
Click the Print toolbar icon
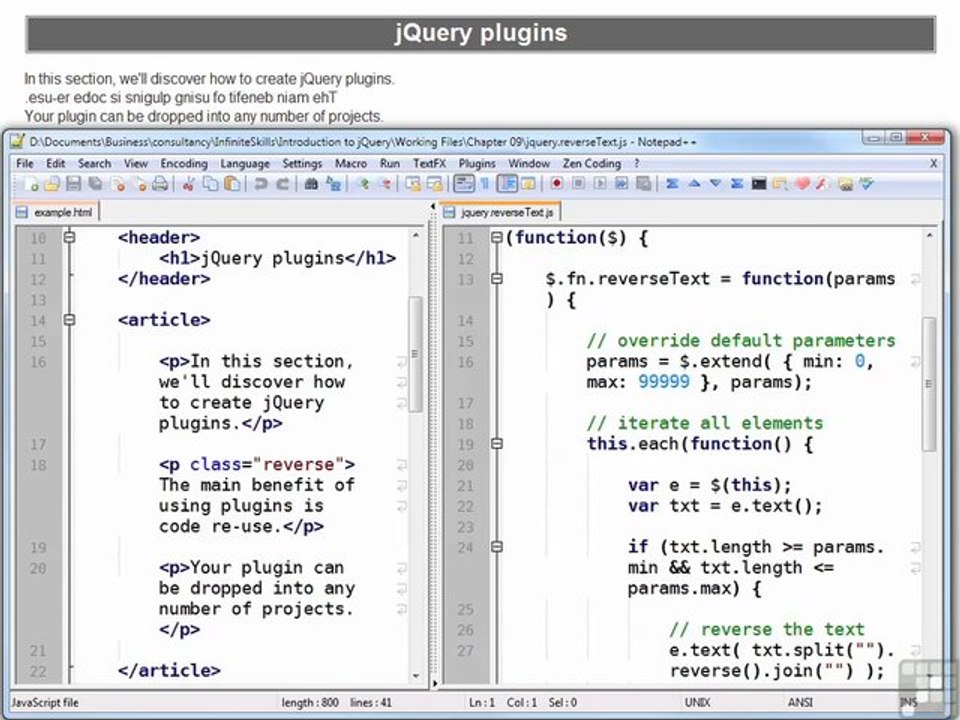160,184
